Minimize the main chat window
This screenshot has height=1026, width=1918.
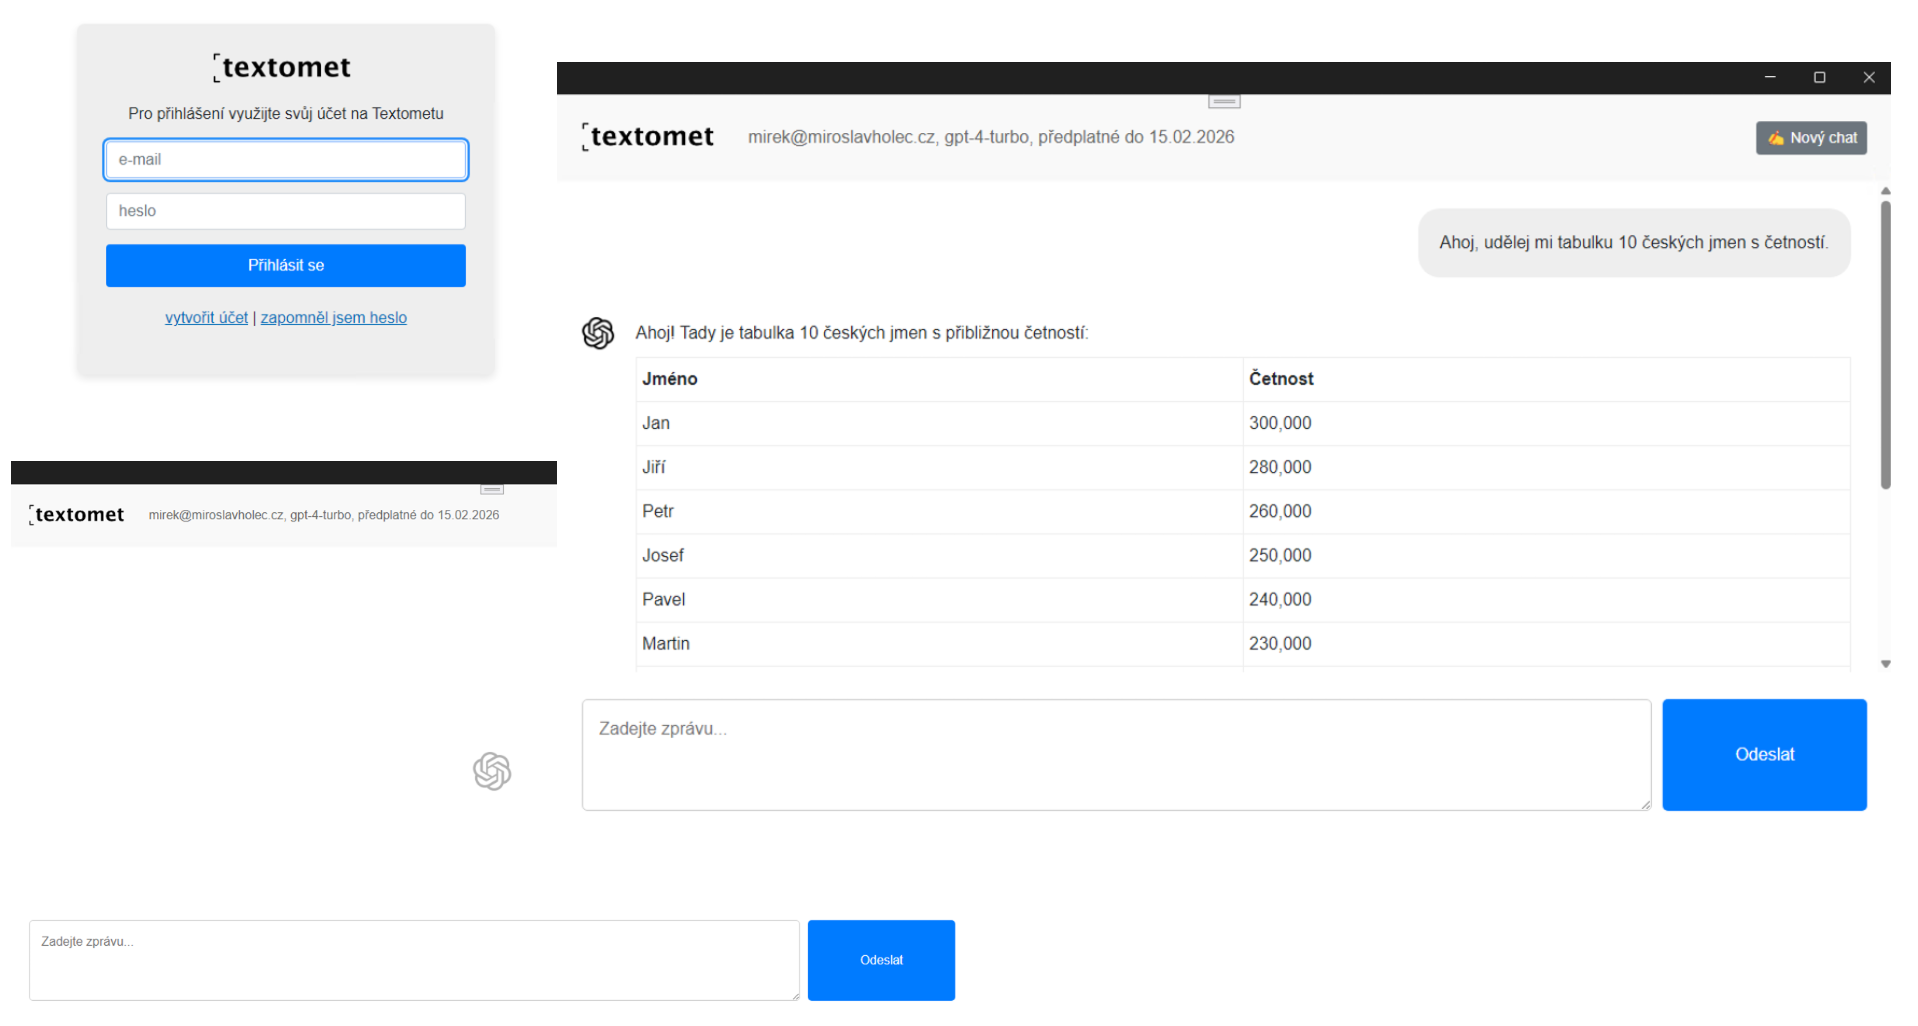click(1770, 77)
